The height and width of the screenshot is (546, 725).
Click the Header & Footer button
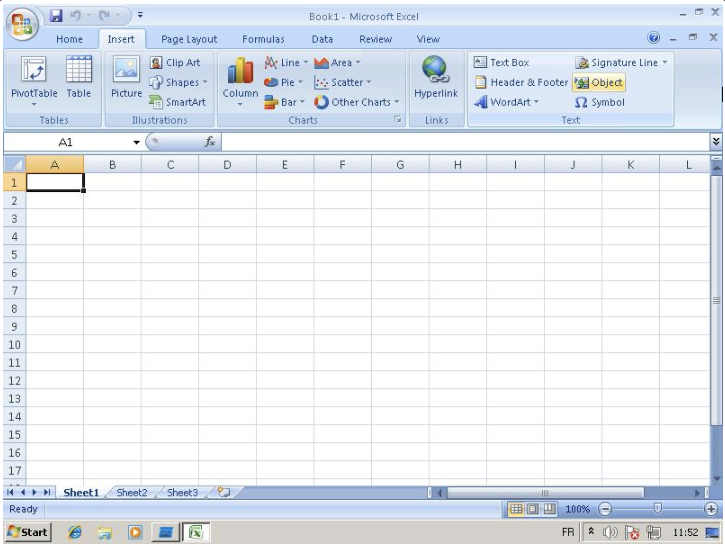(x=521, y=82)
